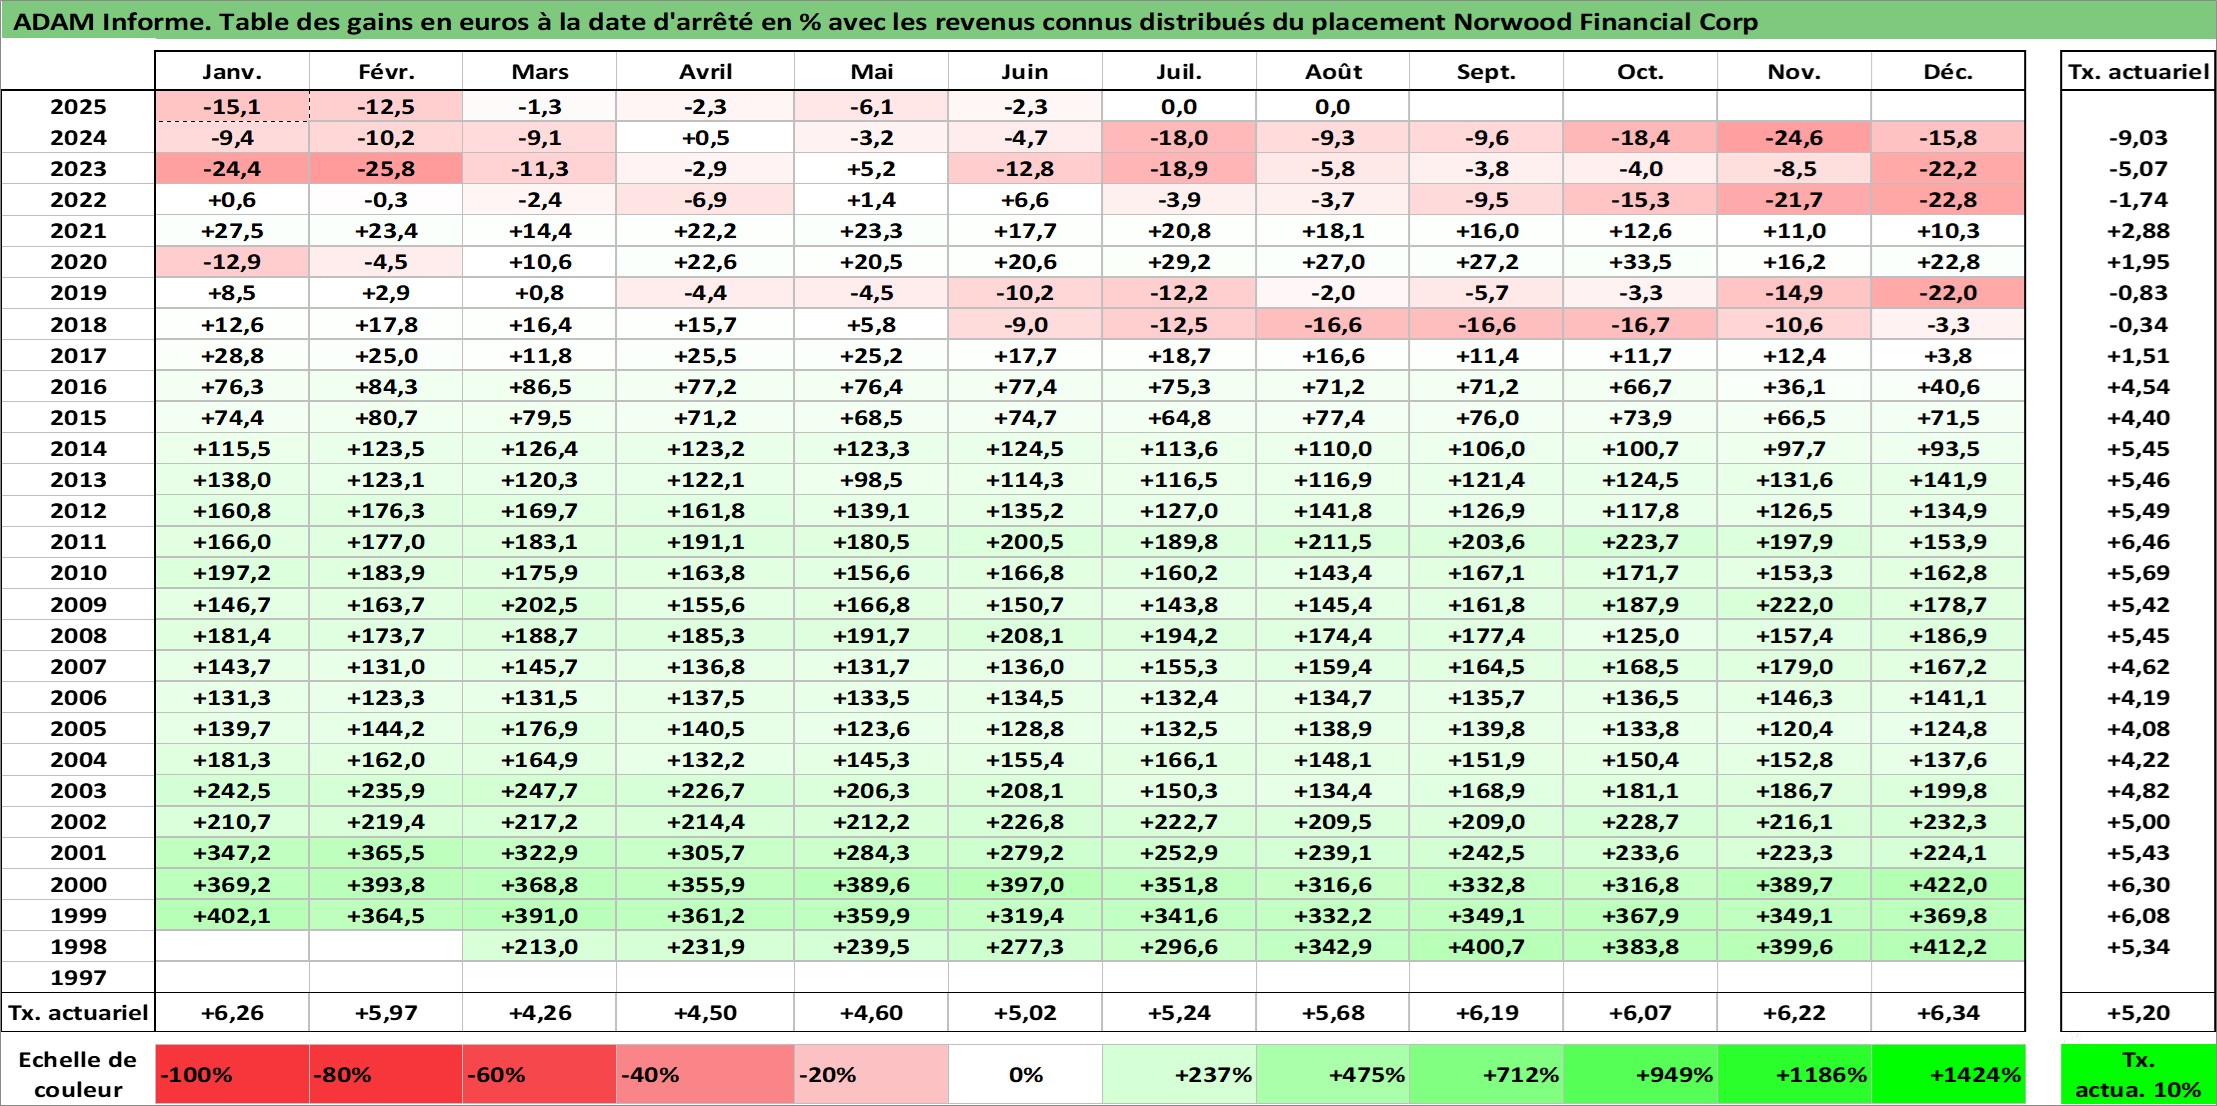Click the +6,26 January actuarial rate
Screen dimensions: 2217x1106
[232, 1012]
